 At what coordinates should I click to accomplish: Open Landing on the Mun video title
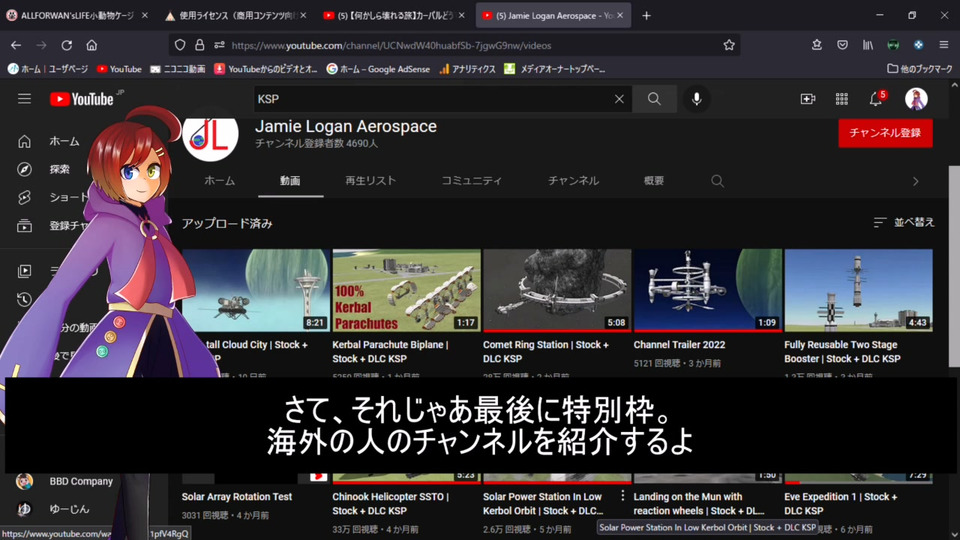[x=699, y=503]
